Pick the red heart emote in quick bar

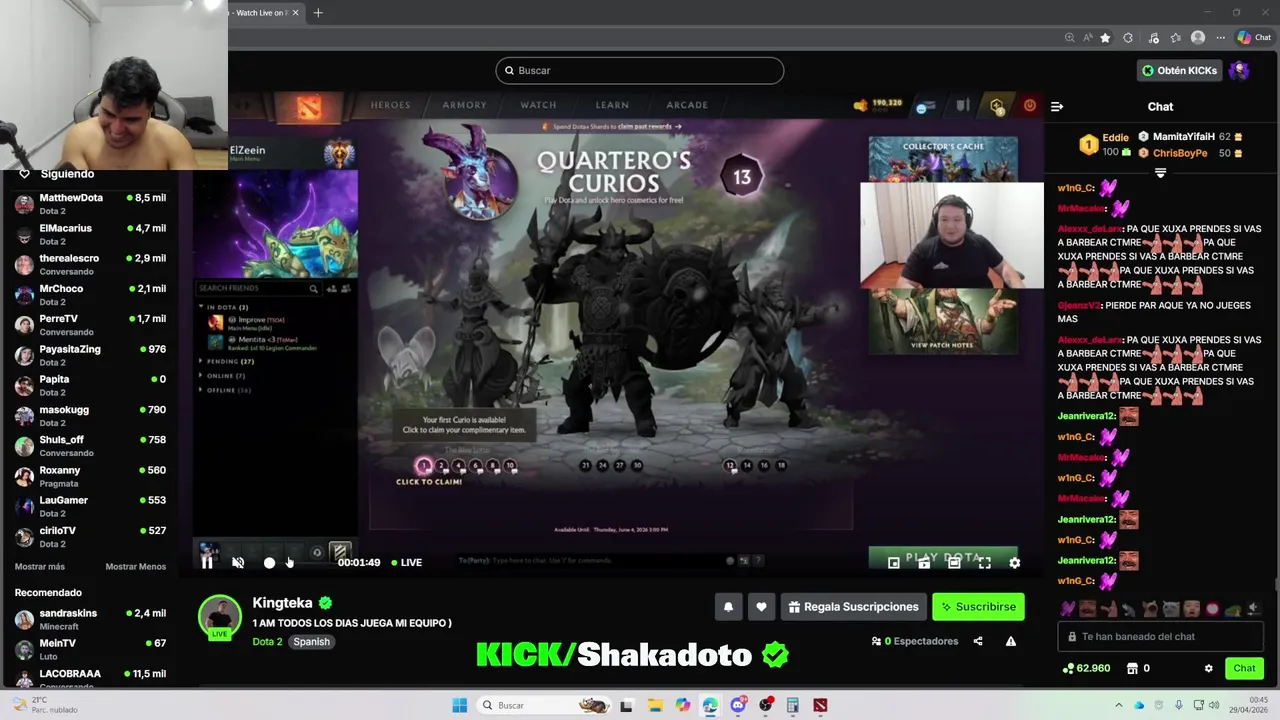click(1212, 609)
